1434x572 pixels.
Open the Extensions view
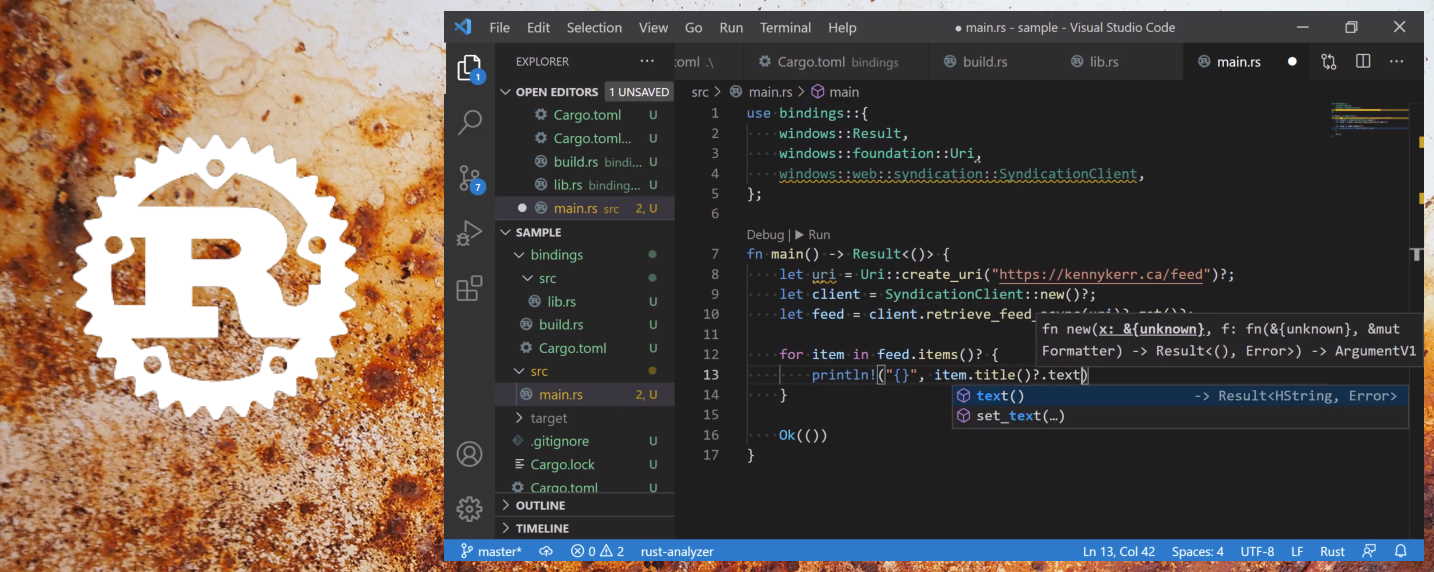(469, 289)
